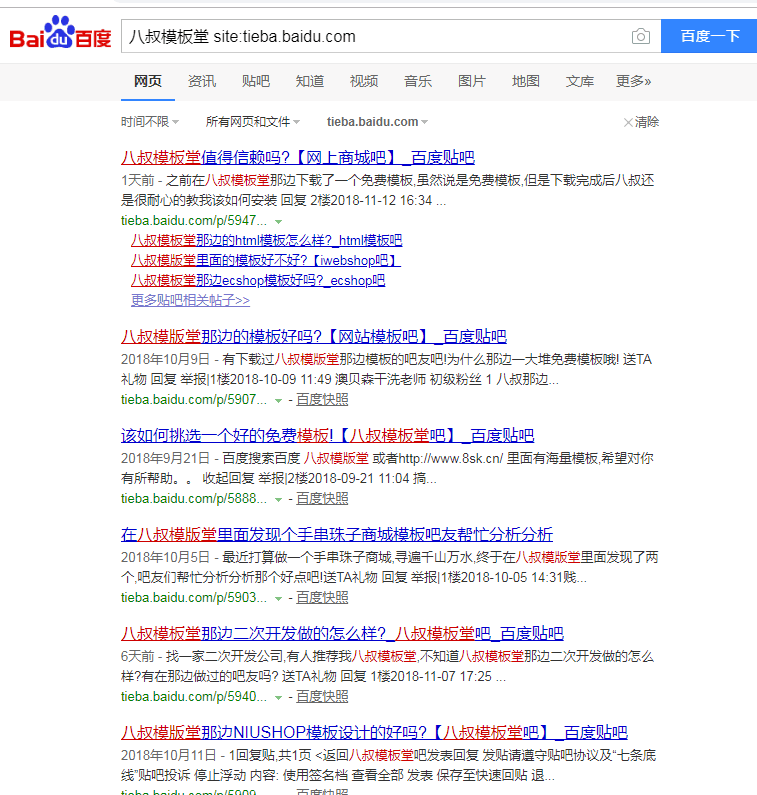Open sub-link 八叔模板堂那边ecshop模板好吗
The height and width of the screenshot is (795, 757).
click(x=258, y=280)
